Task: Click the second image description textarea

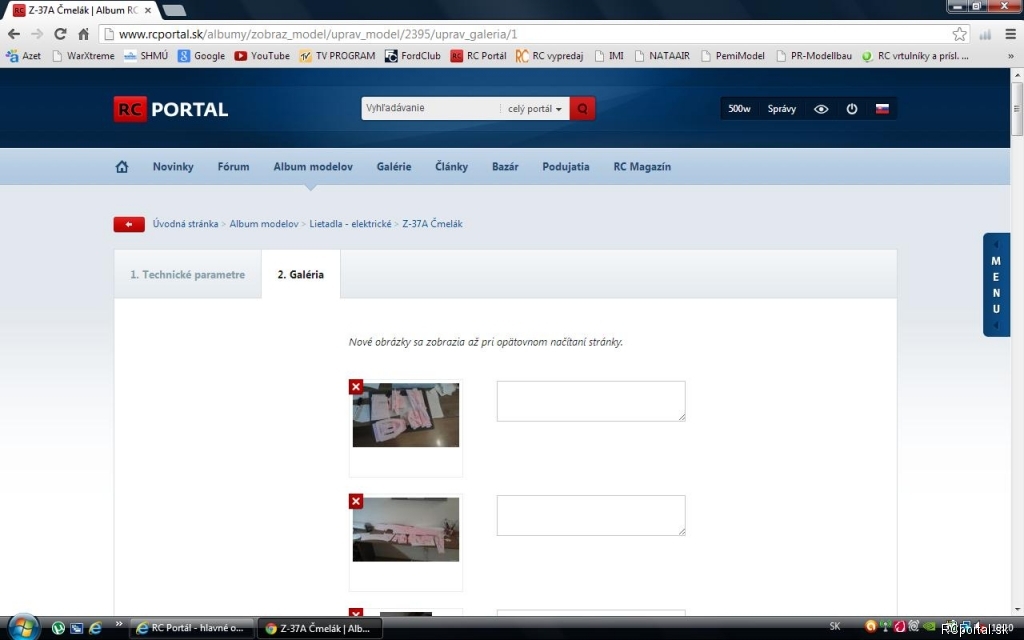Action: [x=591, y=515]
